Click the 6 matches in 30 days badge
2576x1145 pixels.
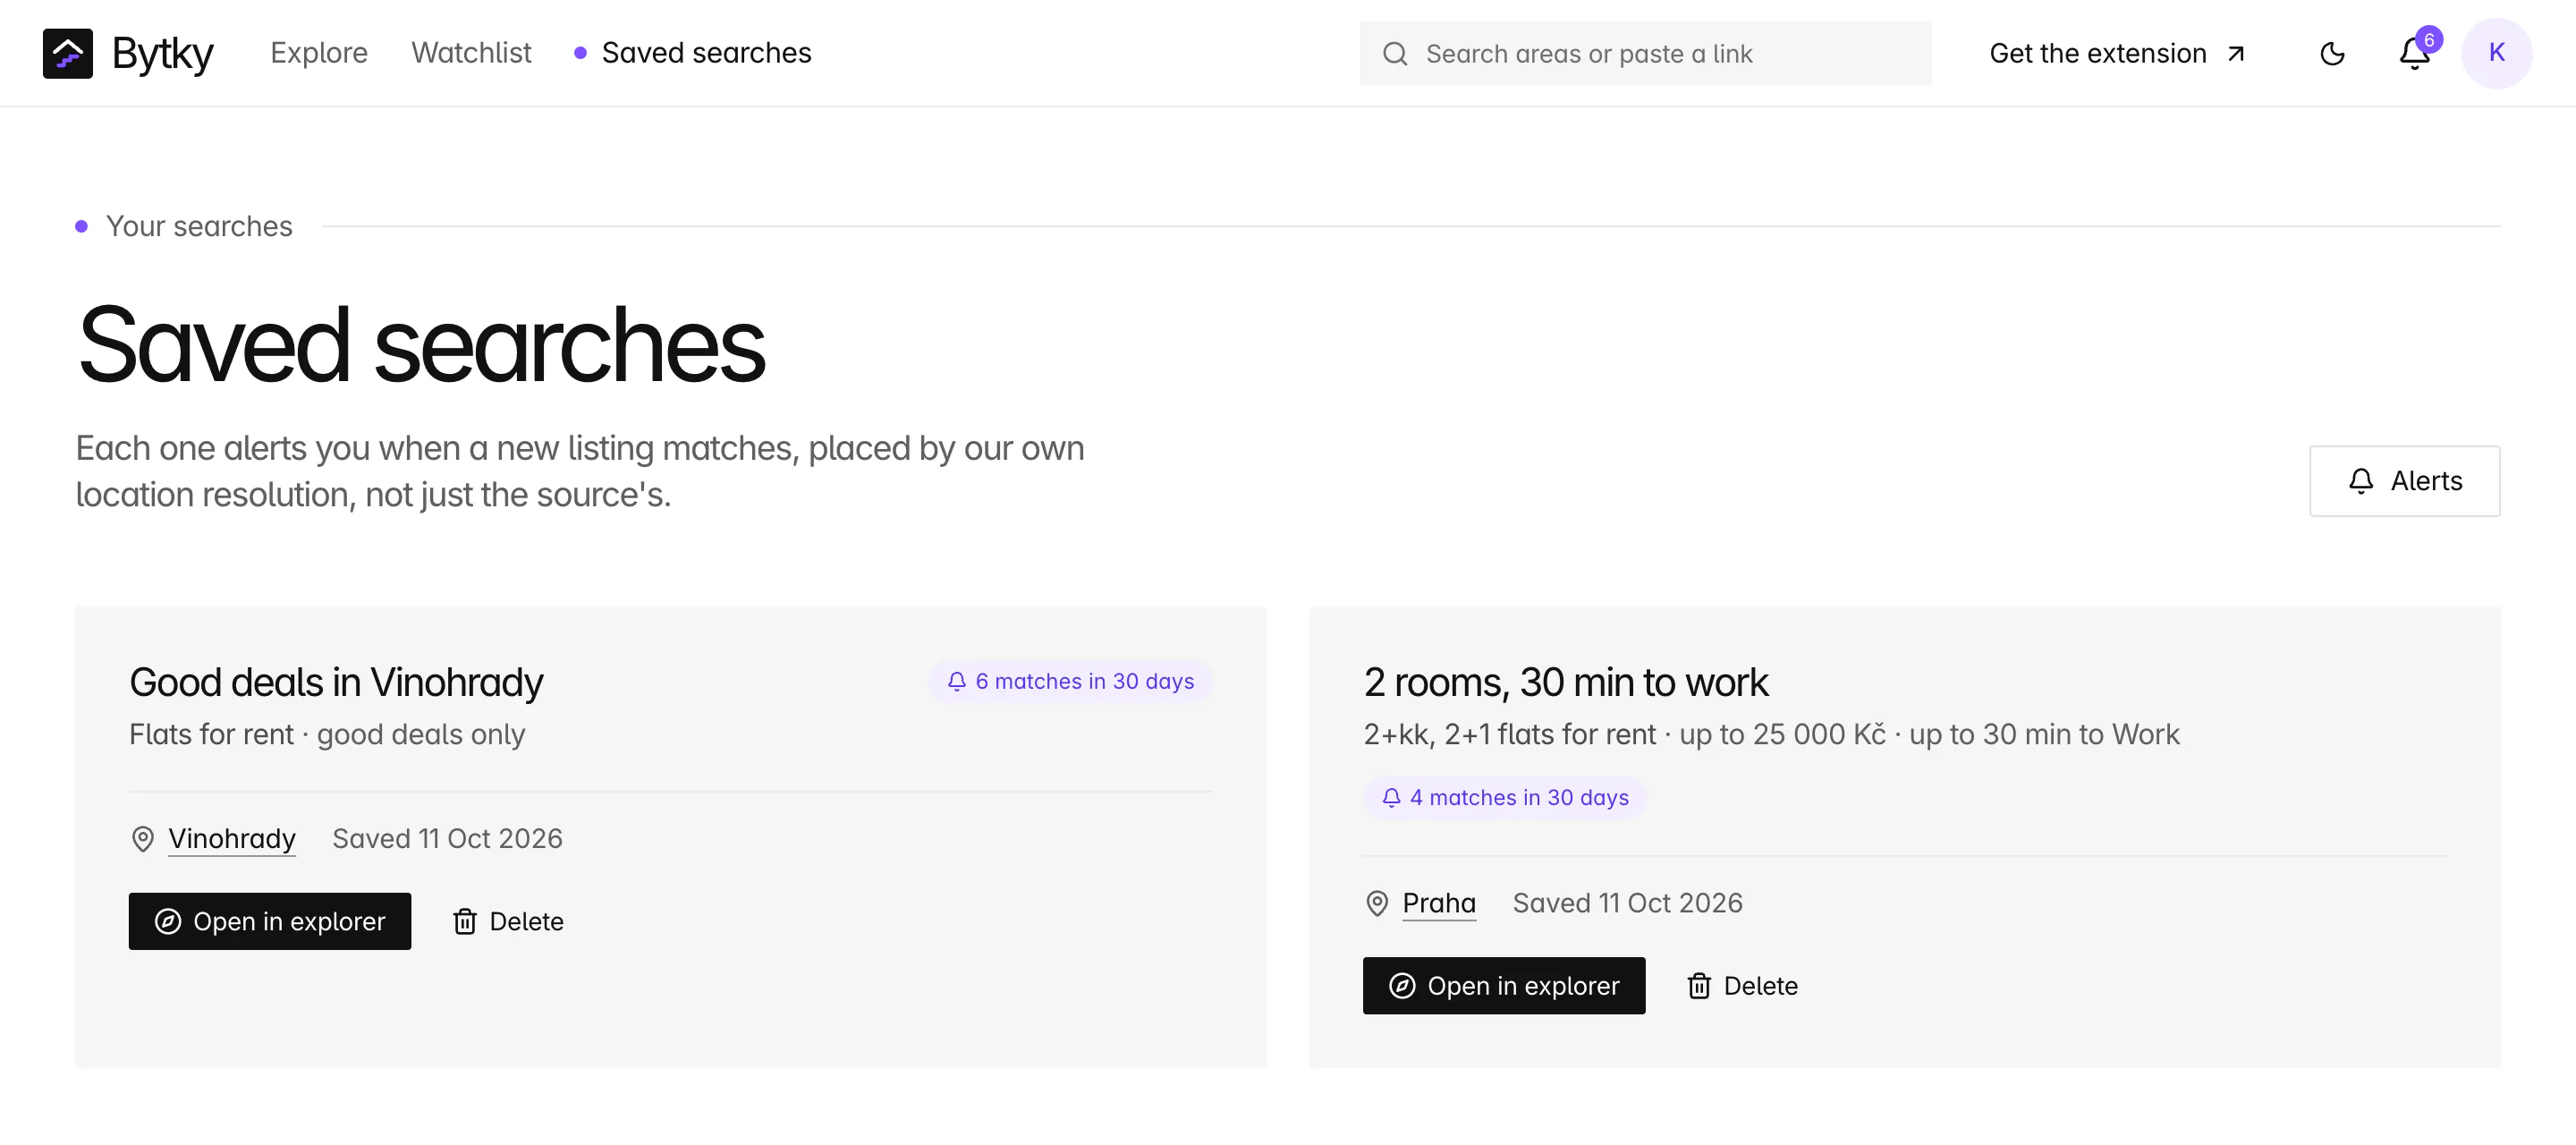point(1070,682)
